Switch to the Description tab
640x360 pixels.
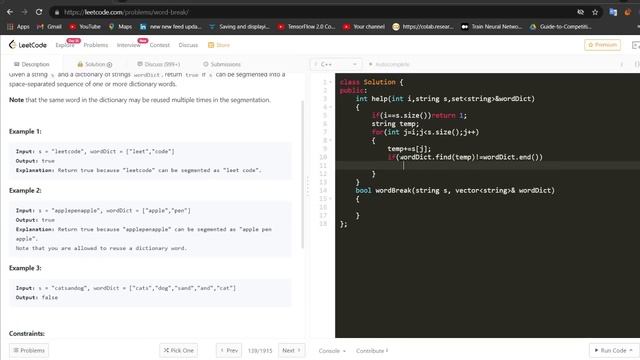tap(32, 64)
